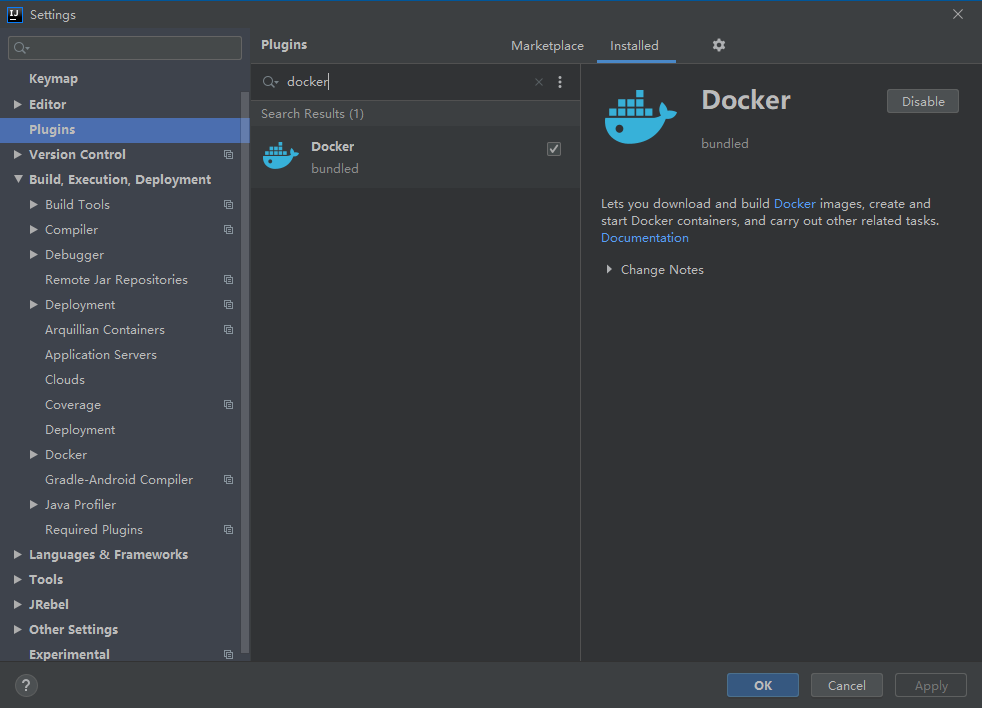The height and width of the screenshot is (708, 982).
Task: Open the help question mark button
Action: (26, 685)
